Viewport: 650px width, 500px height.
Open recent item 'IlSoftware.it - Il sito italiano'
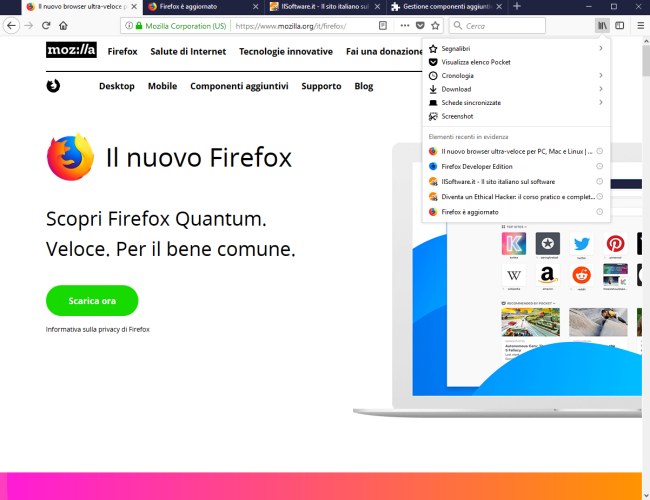point(516,182)
